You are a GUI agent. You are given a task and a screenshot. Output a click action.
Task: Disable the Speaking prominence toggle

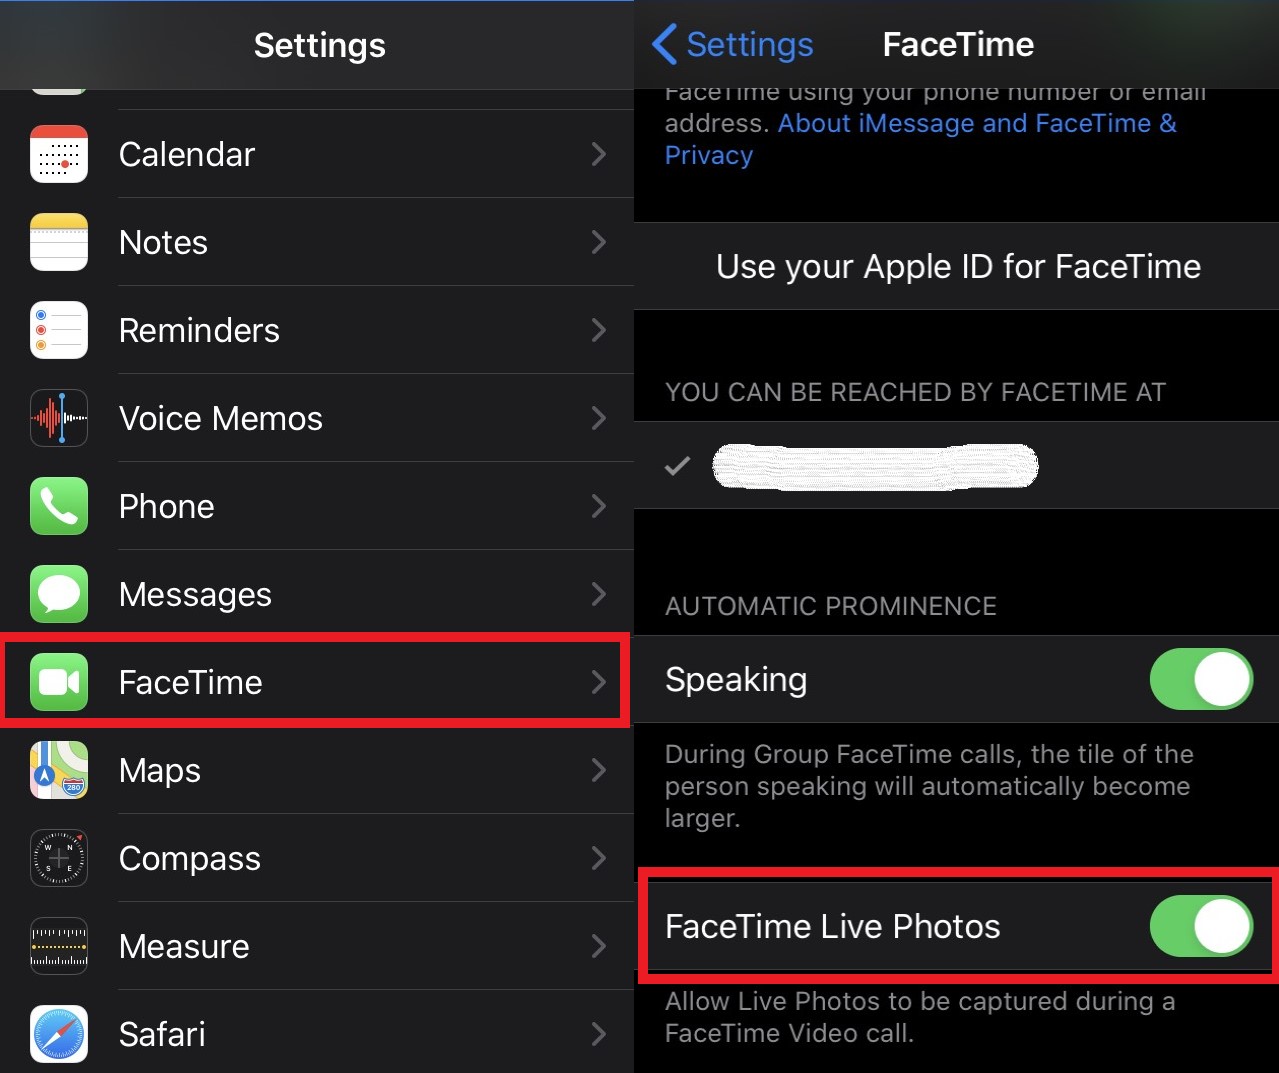[1201, 679]
